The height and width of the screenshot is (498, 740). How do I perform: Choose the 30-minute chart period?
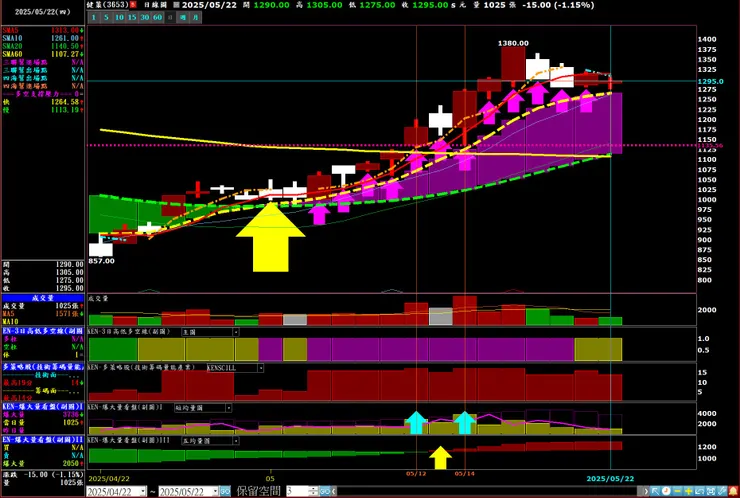(x=144, y=17)
